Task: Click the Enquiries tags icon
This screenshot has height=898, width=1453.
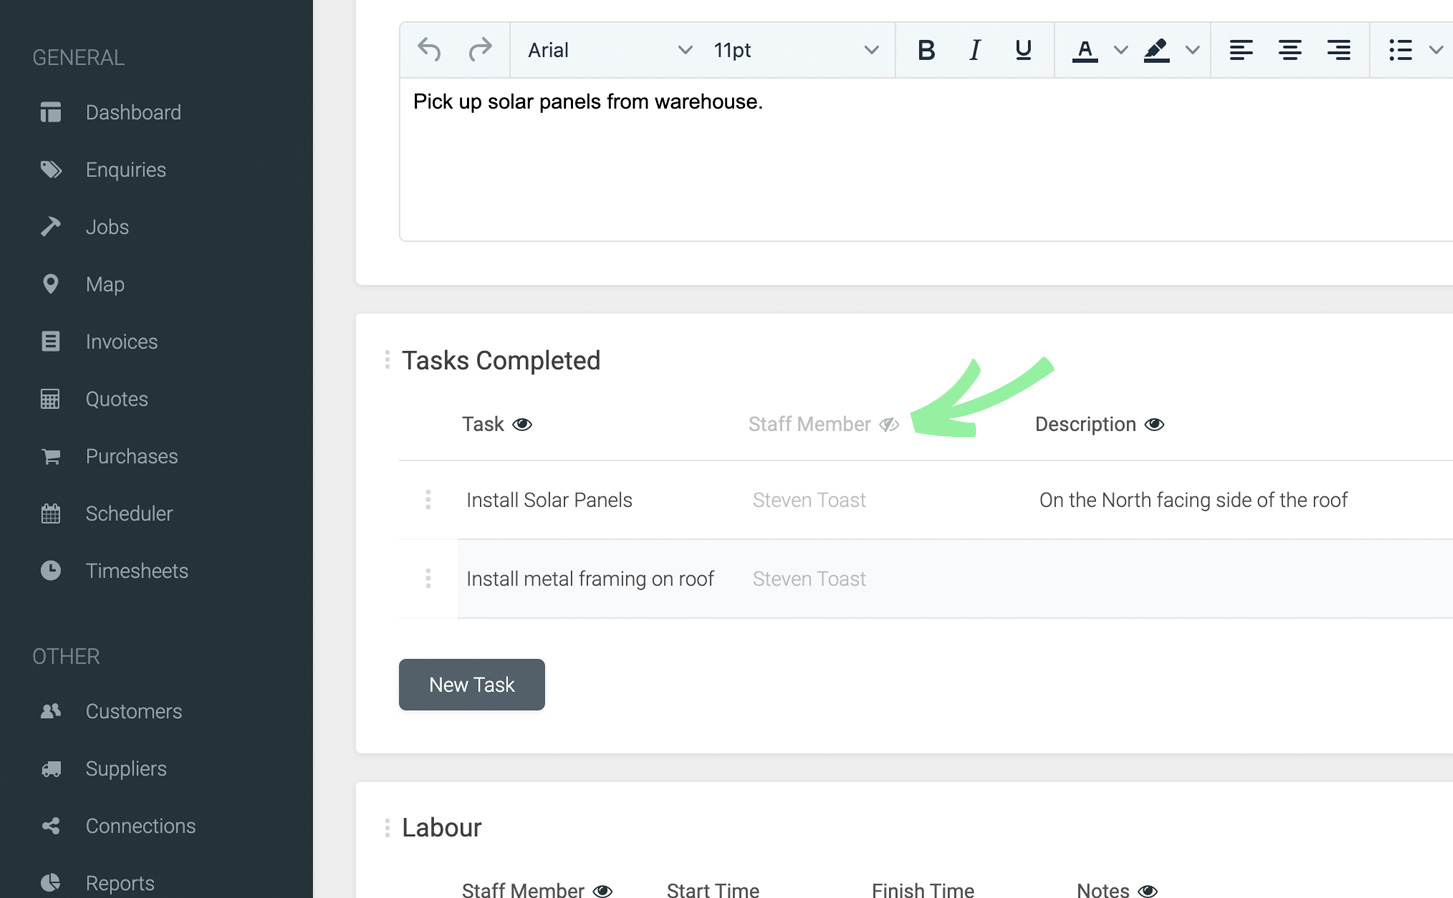Action: (50, 170)
